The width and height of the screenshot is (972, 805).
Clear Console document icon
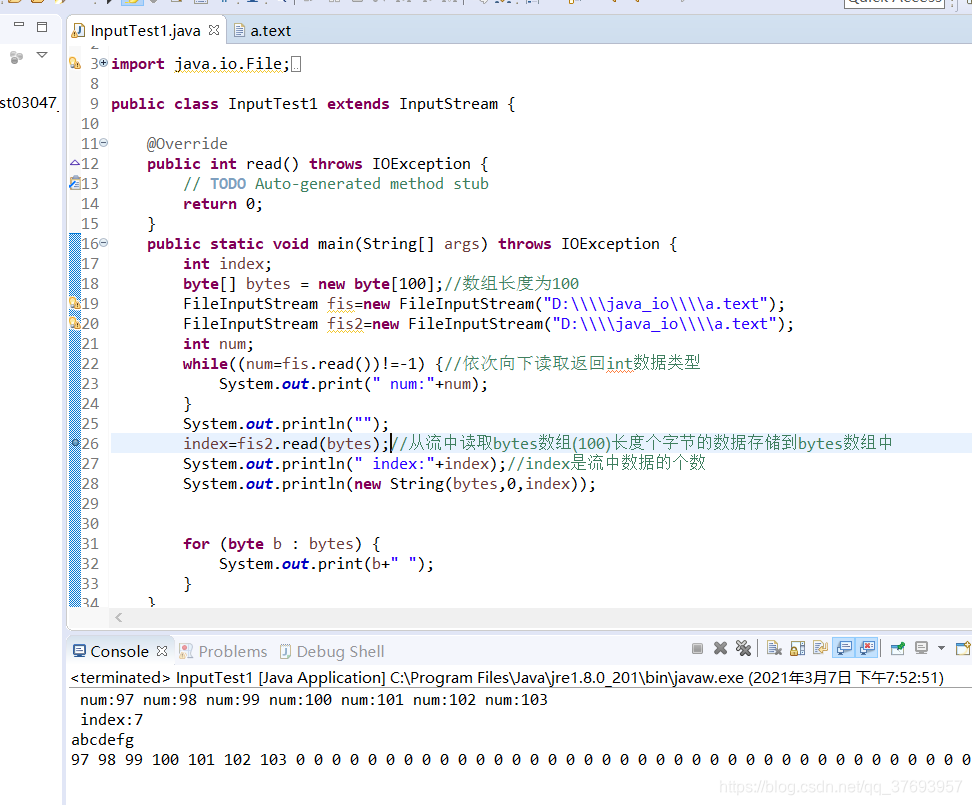774,649
